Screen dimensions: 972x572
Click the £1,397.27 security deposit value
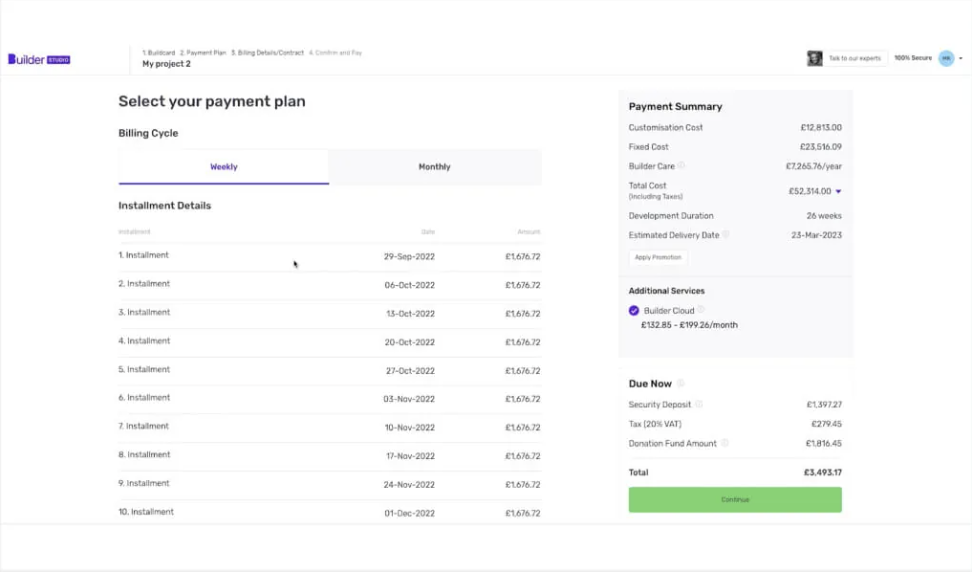[824, 405]
